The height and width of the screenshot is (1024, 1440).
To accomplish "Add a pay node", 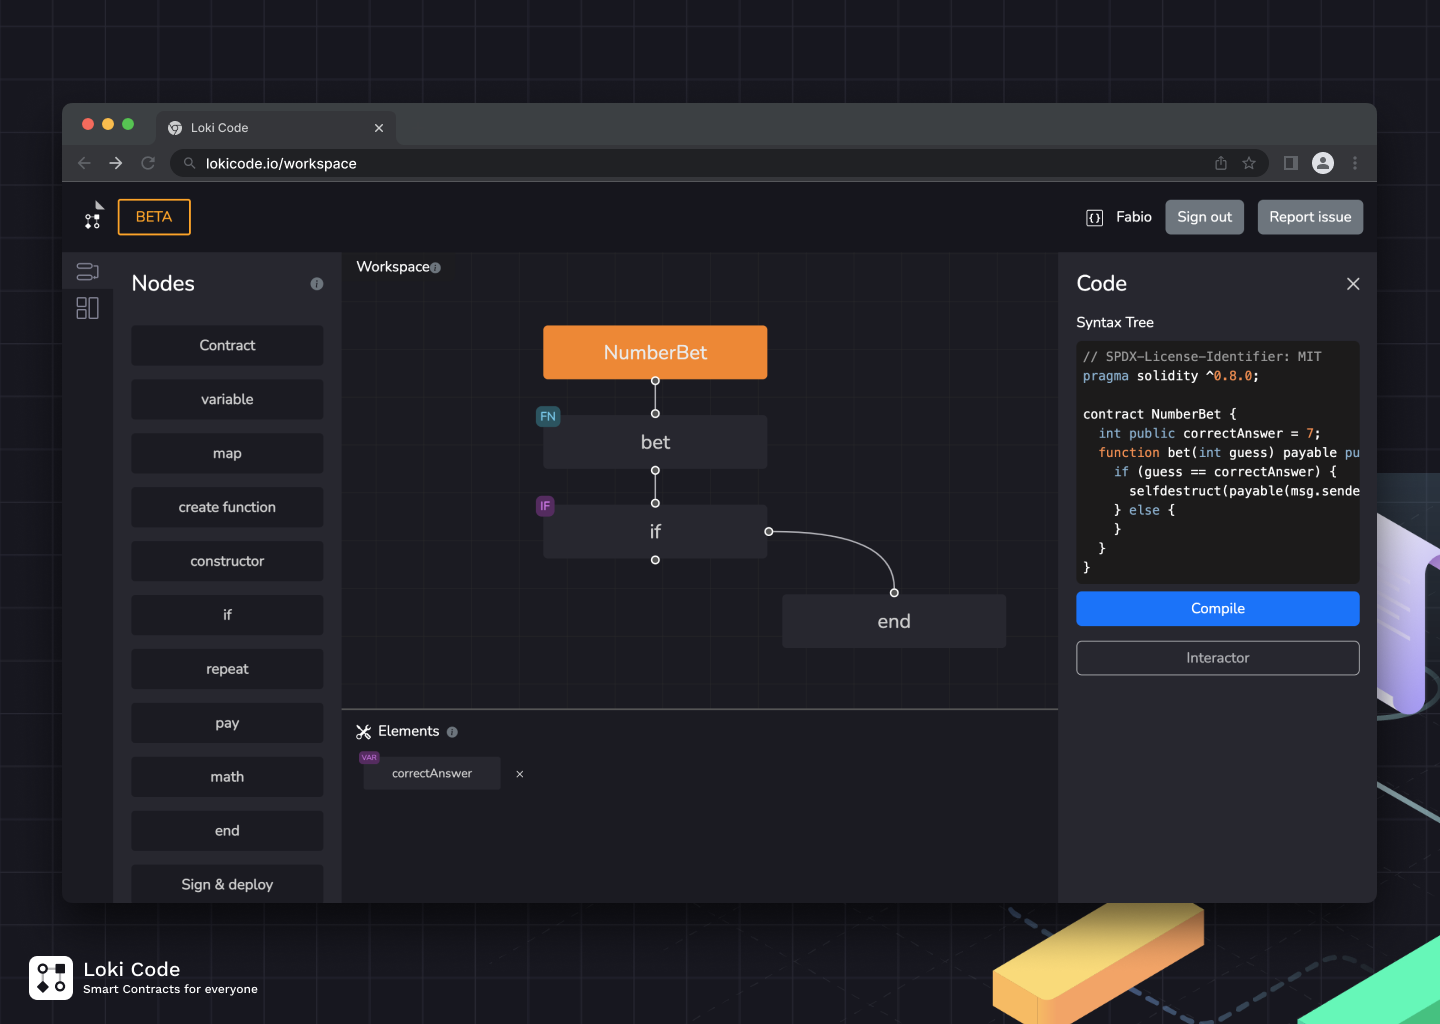I will pyautogui.click(x=227, y=723).
